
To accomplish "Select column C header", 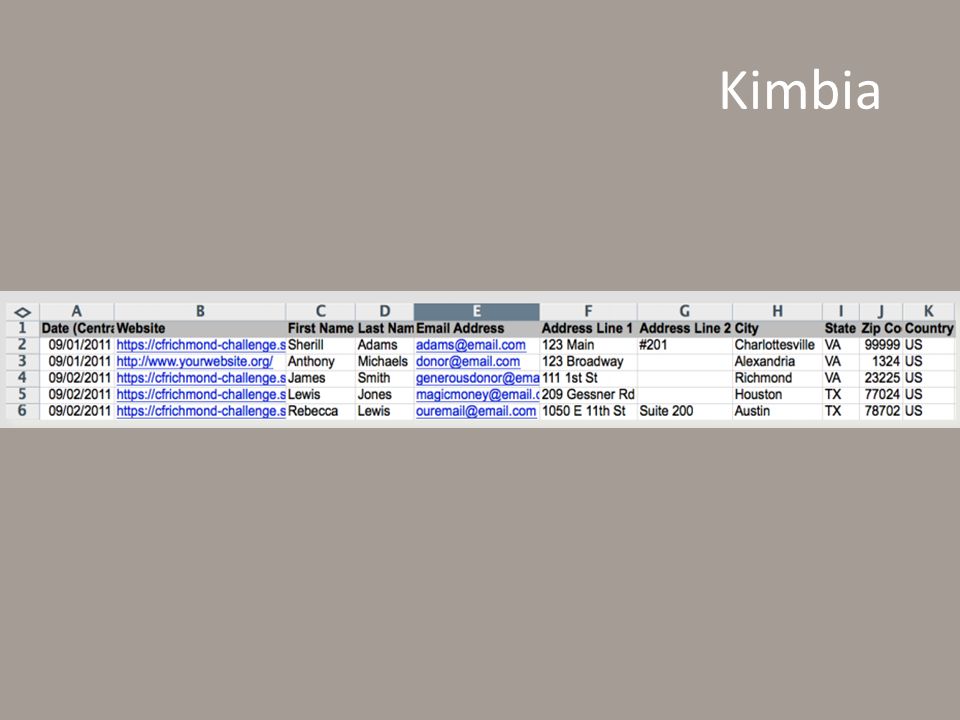I will click(320, 312).
